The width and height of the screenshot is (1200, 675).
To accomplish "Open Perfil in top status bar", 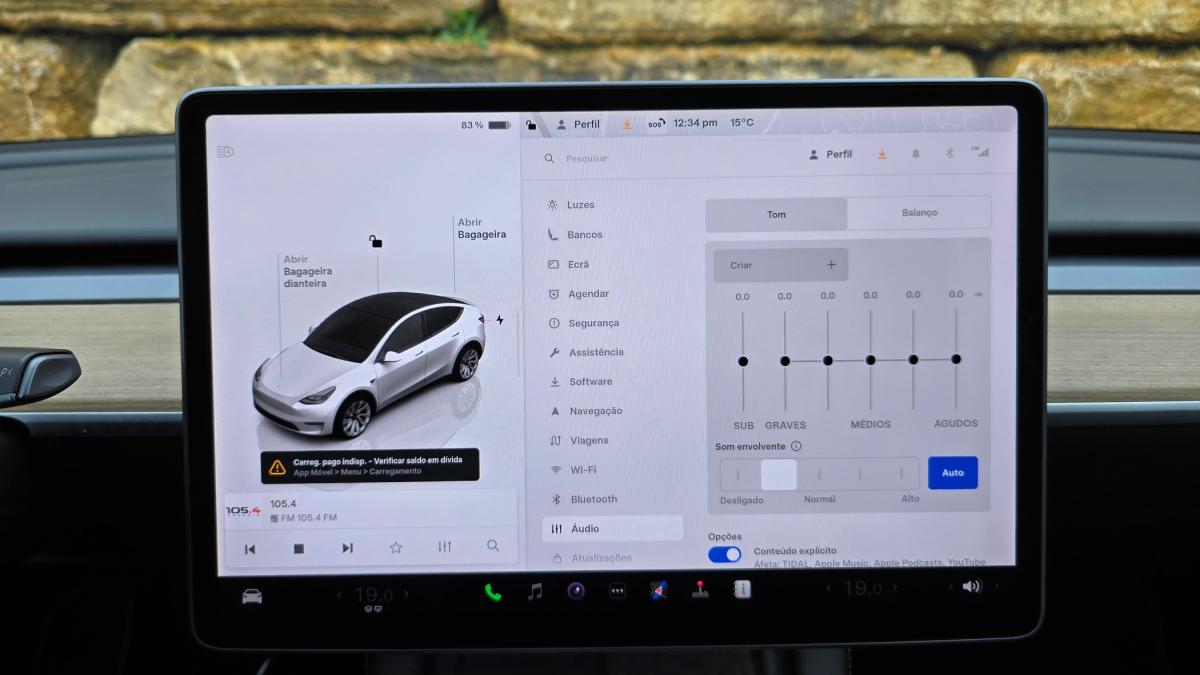I will (x=578, y=124).
